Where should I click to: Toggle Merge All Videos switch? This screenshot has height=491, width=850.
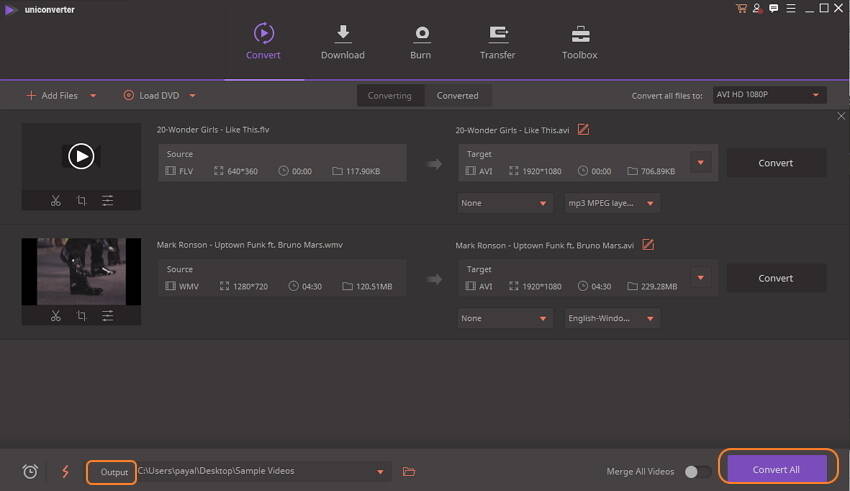(x=698, y=472)
